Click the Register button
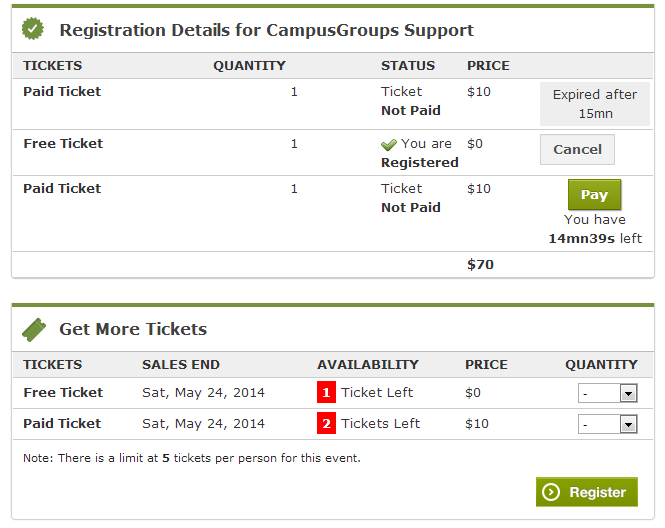This screenshot has height=528, width=665. tap(587, 492)
